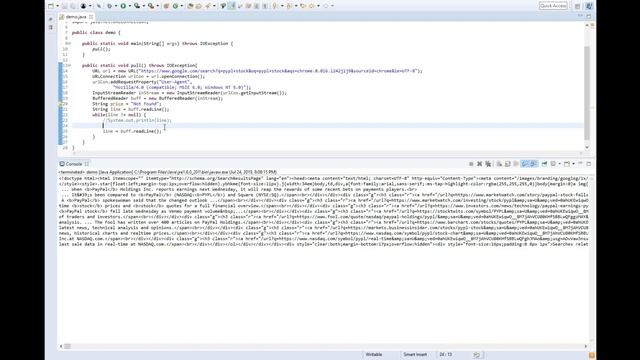Click 'String price = "Not found";' line
This screenshot has height=360, width=640.
click(x=127, y=104)
